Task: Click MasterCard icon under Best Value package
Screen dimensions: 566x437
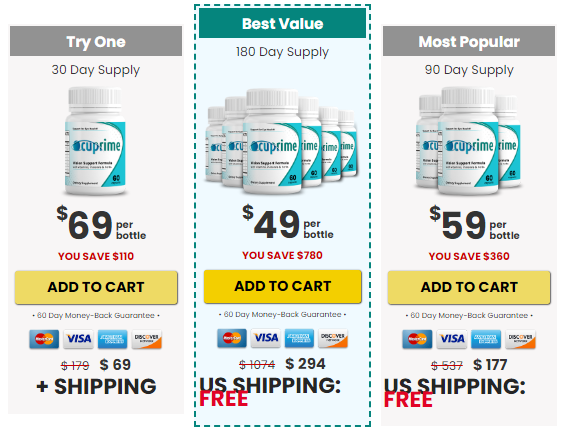Action: point(232,338)
